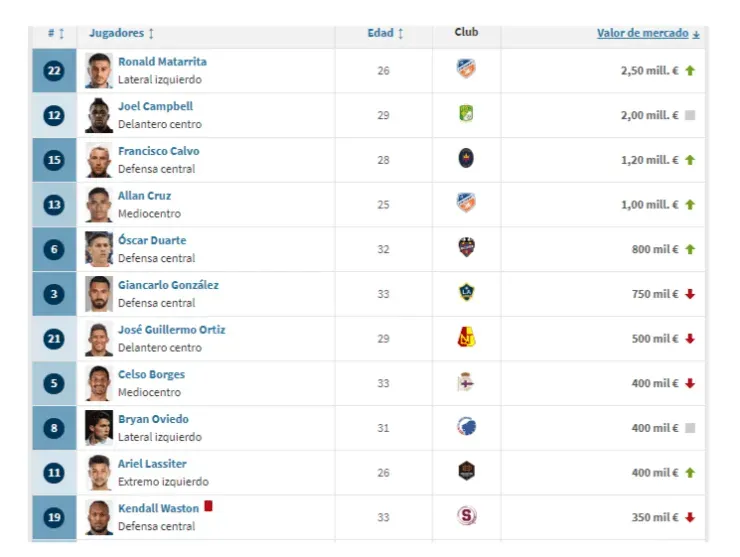Click Joel Campbell's player photo
The width and height of the screenshot is (740, 557).
point(99,115)
